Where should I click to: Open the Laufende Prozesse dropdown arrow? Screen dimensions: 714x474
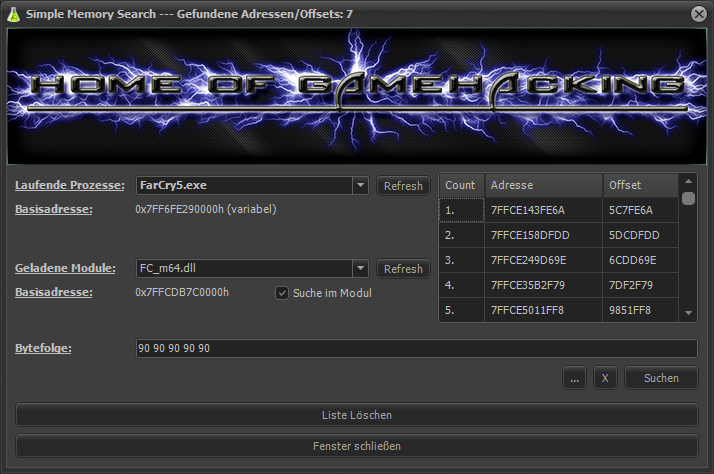pos(360,185)
